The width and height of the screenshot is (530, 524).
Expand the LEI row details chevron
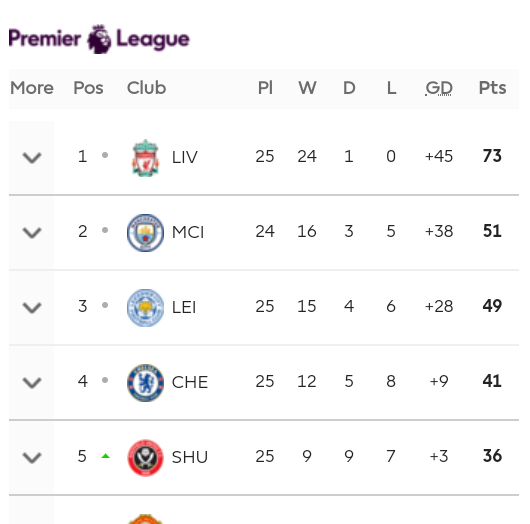(32, 308)
